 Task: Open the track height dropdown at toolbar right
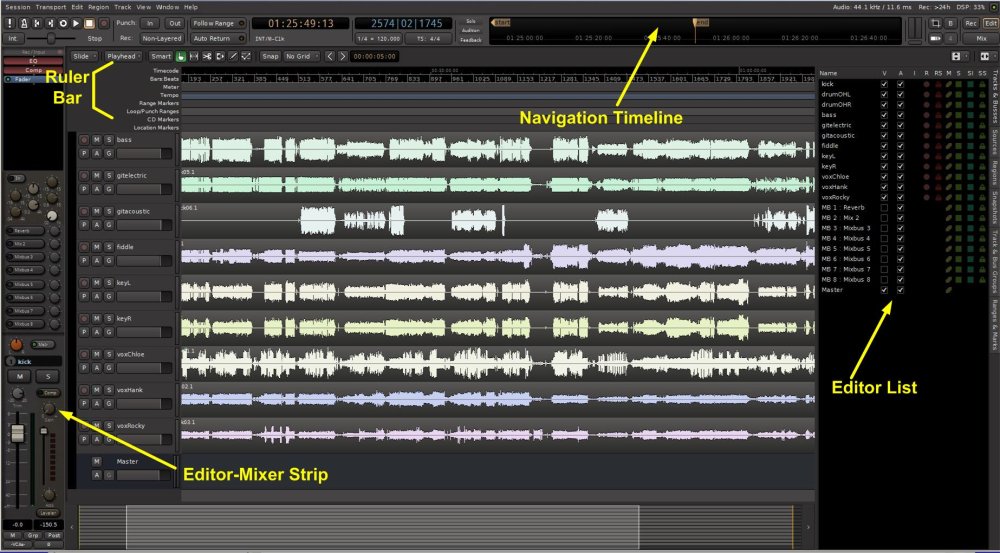click(959, 57)
